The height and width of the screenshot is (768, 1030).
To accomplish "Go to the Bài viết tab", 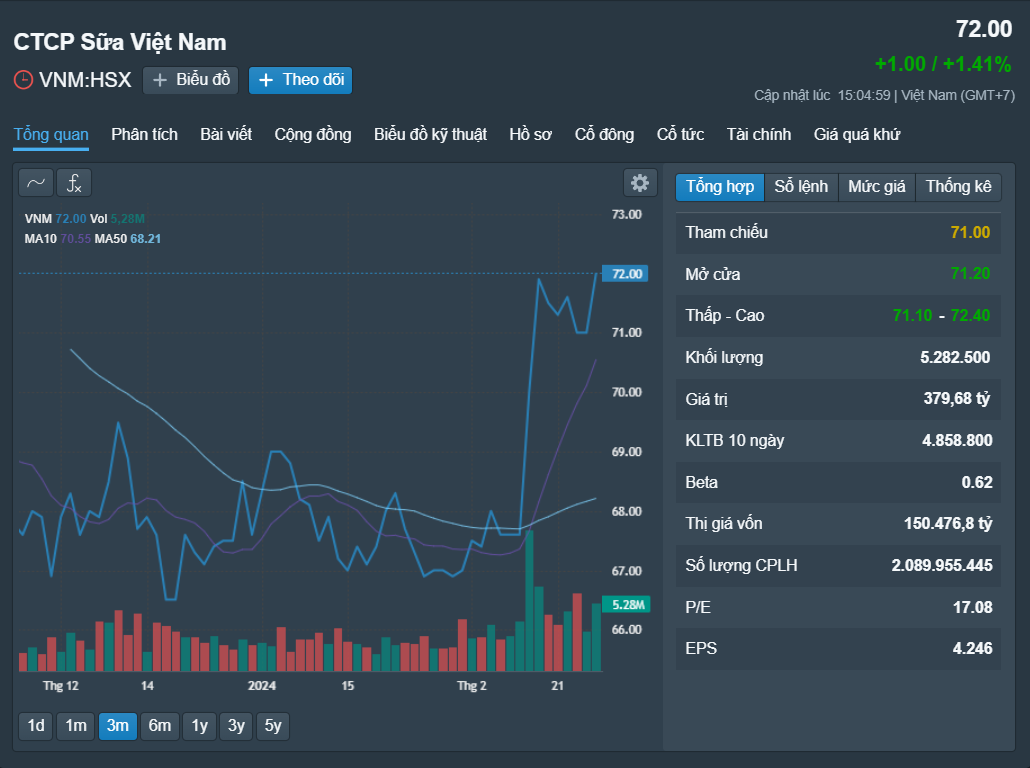I will (x=226, y=135).
